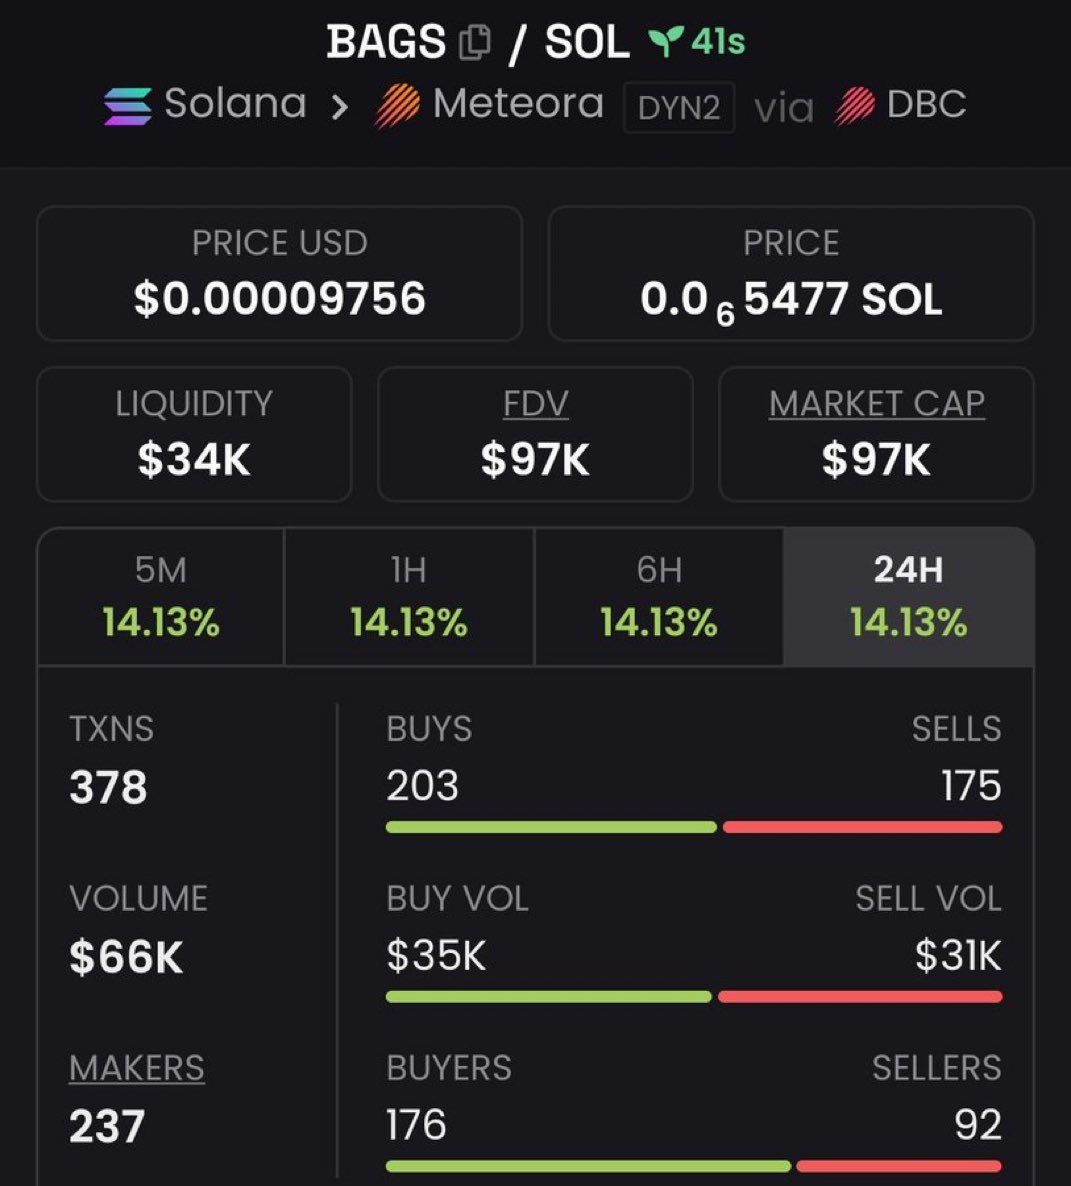The width and height of the screenshot is (1071, 1186).
Task: Select the 24H timeframe tab
Action: (908, 597)
